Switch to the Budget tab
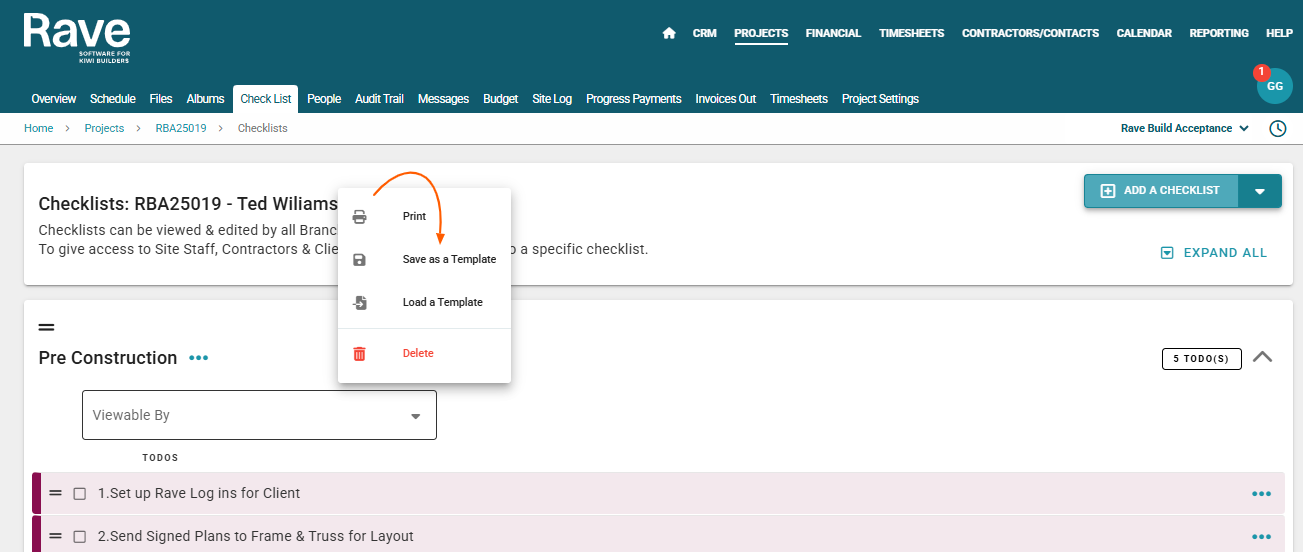This screenshot has width=1303, height=552. 500,99
